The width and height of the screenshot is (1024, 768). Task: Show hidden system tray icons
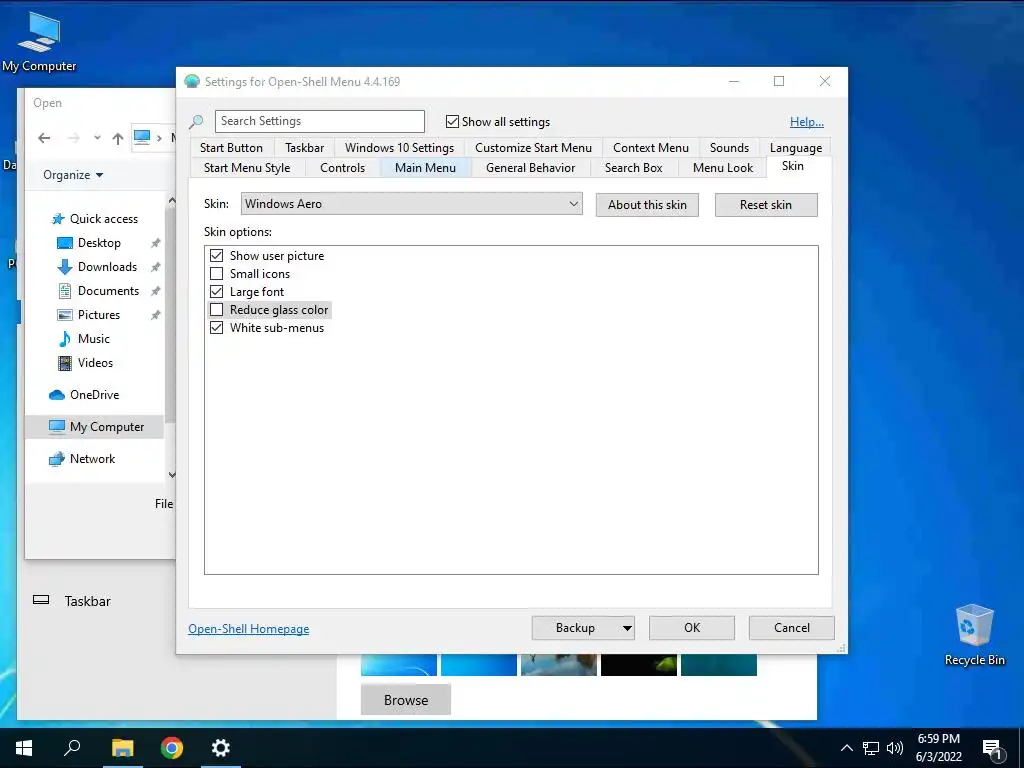click(x=846, y=748)
